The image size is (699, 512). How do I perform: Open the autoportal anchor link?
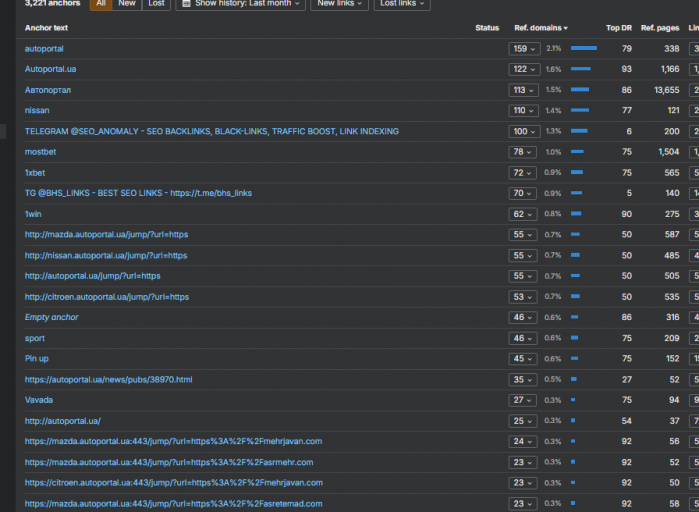pos(44,49)
